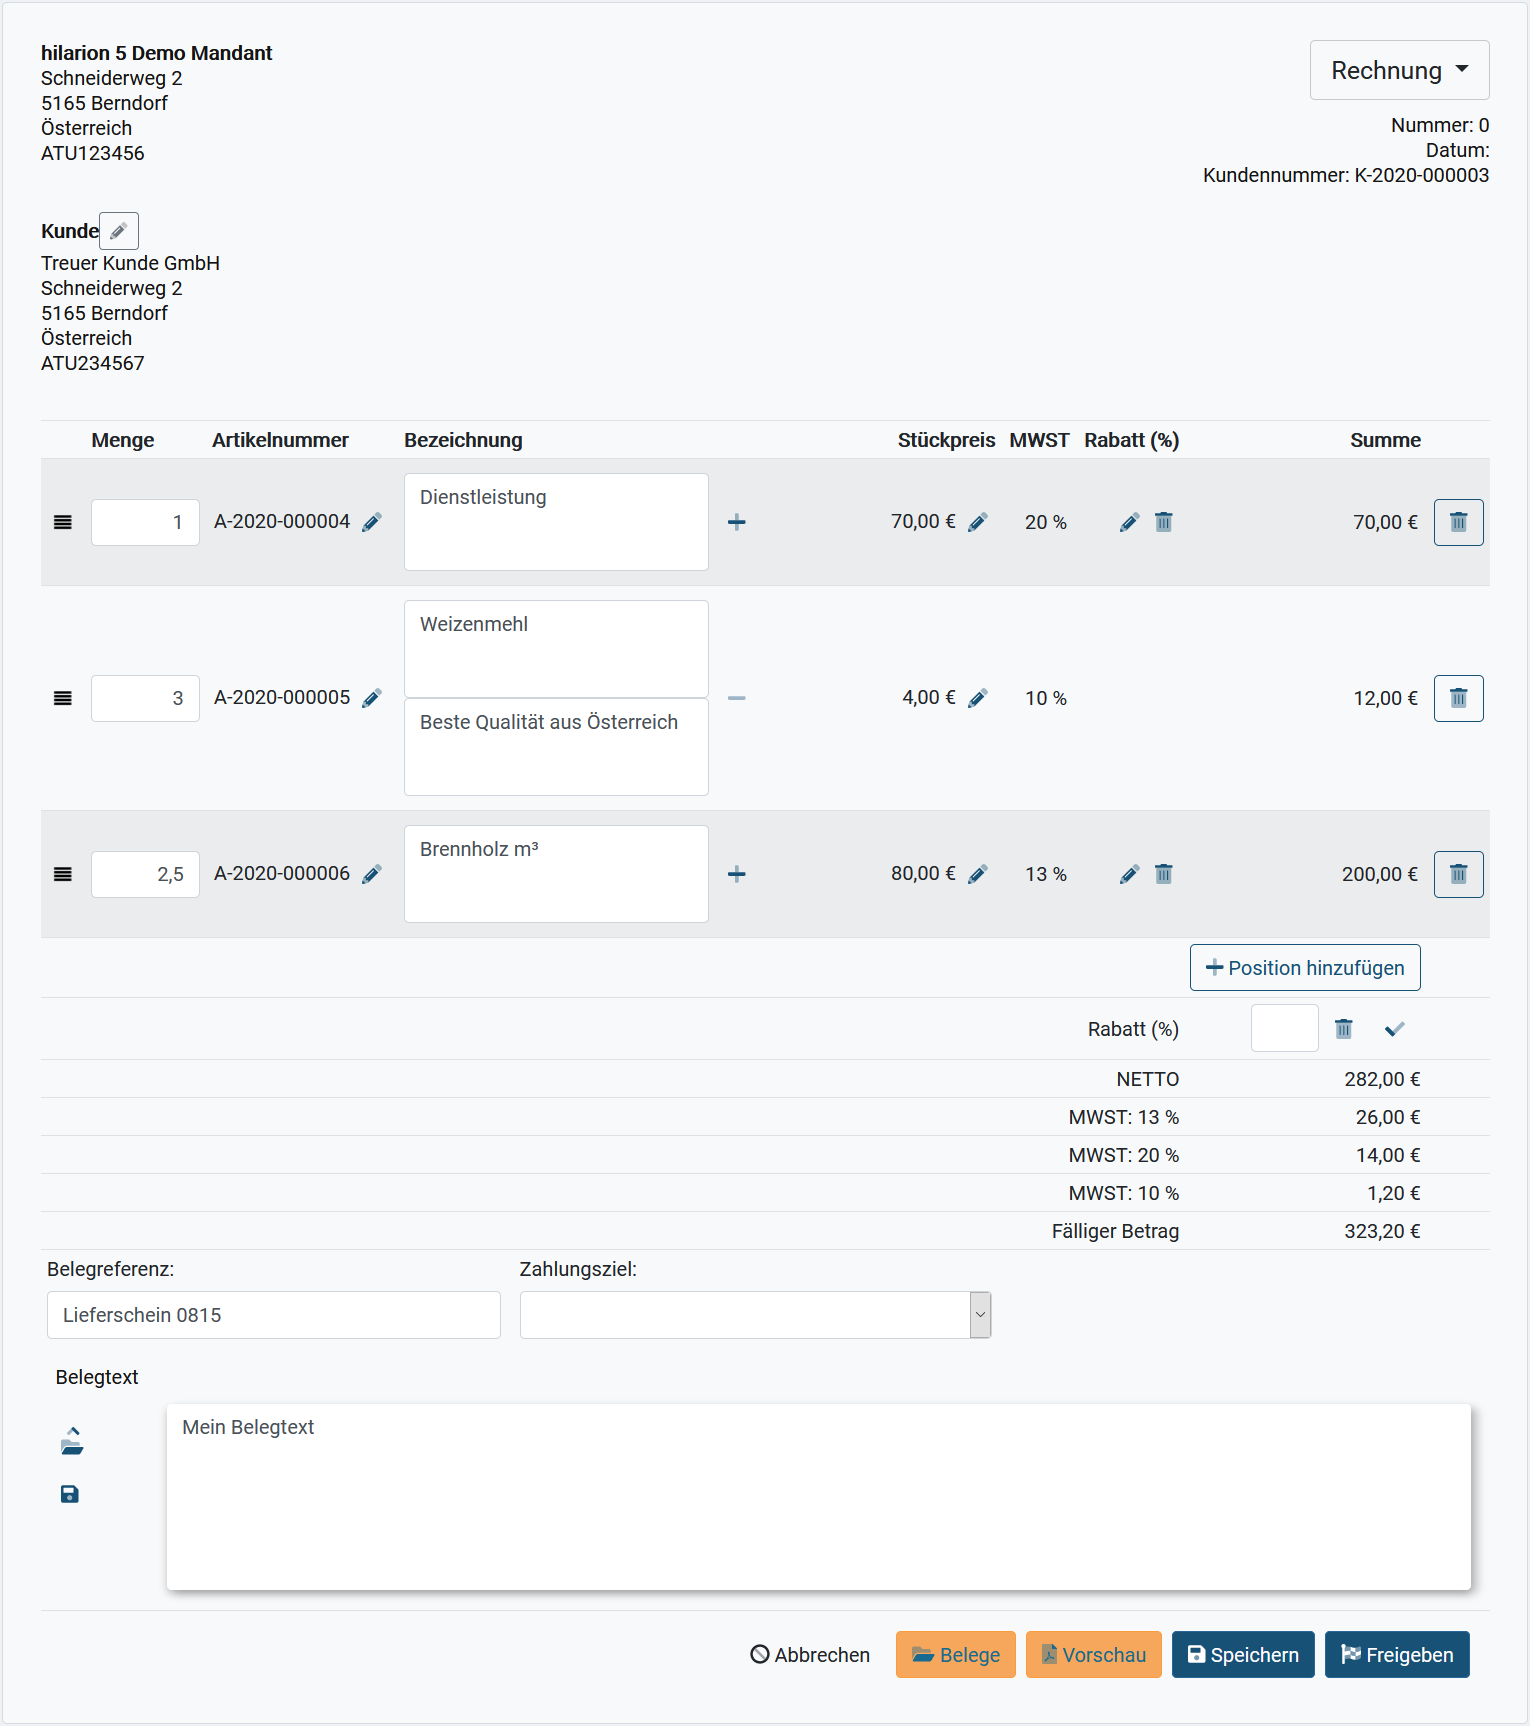Open the Rechnung document type dropdown

point(1399,70)
